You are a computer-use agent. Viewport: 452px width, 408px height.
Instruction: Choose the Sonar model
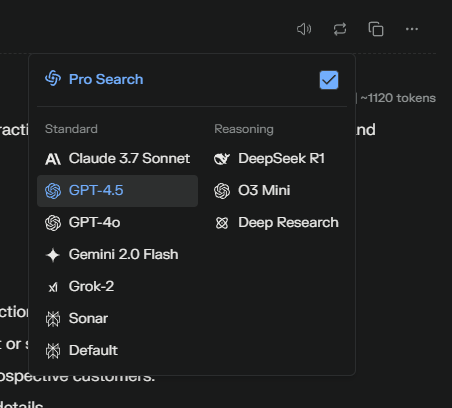[x=117, y=319]
